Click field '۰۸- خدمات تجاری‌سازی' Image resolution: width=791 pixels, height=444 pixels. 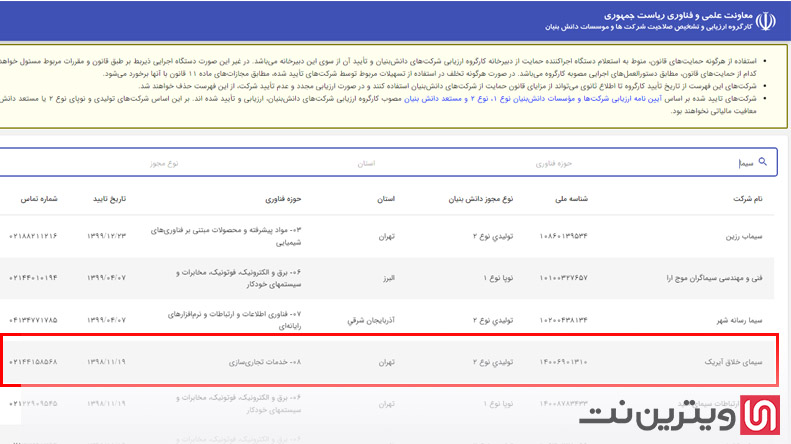[x=265, y=362]
